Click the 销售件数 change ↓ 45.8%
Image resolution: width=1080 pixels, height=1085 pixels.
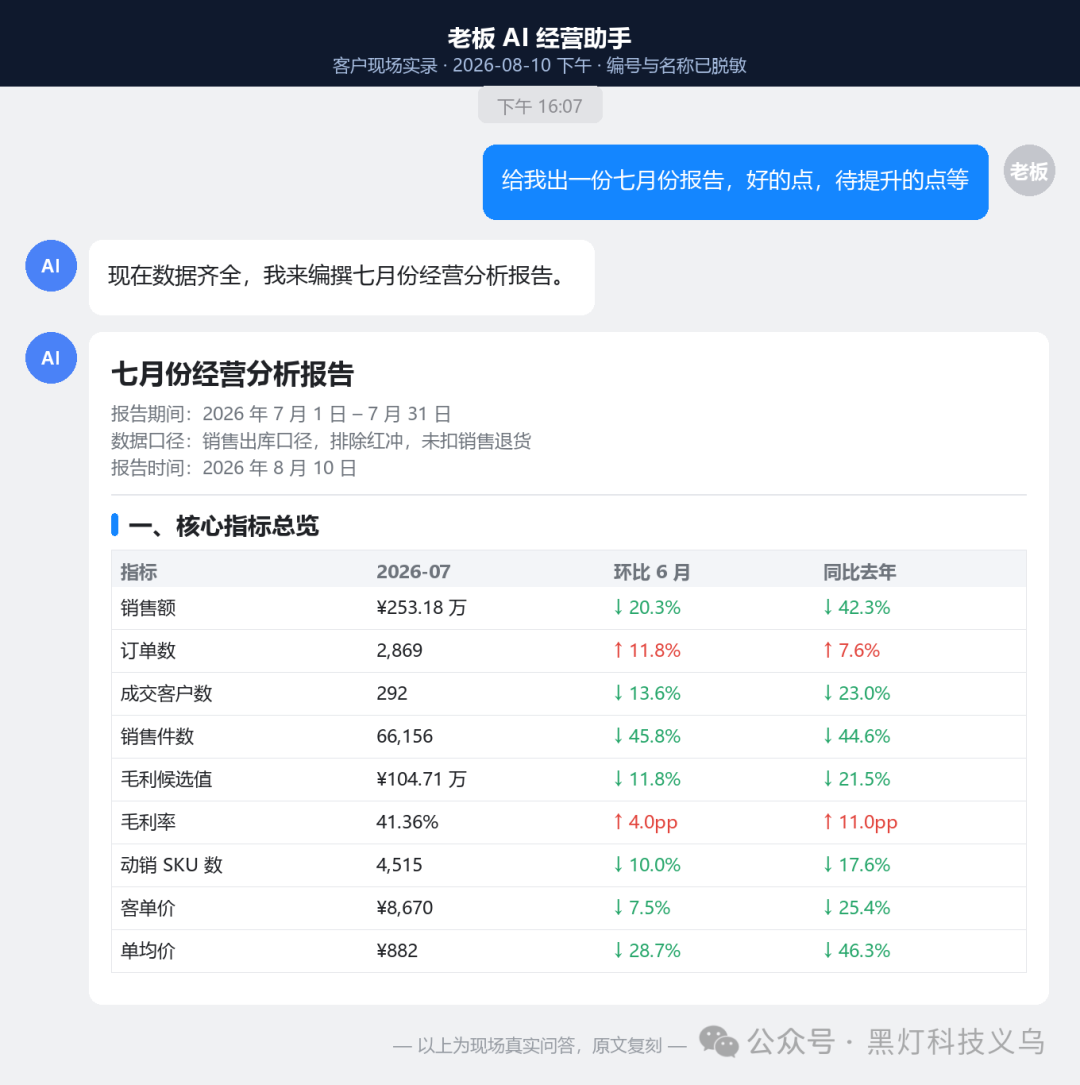(x=647, y=736)
